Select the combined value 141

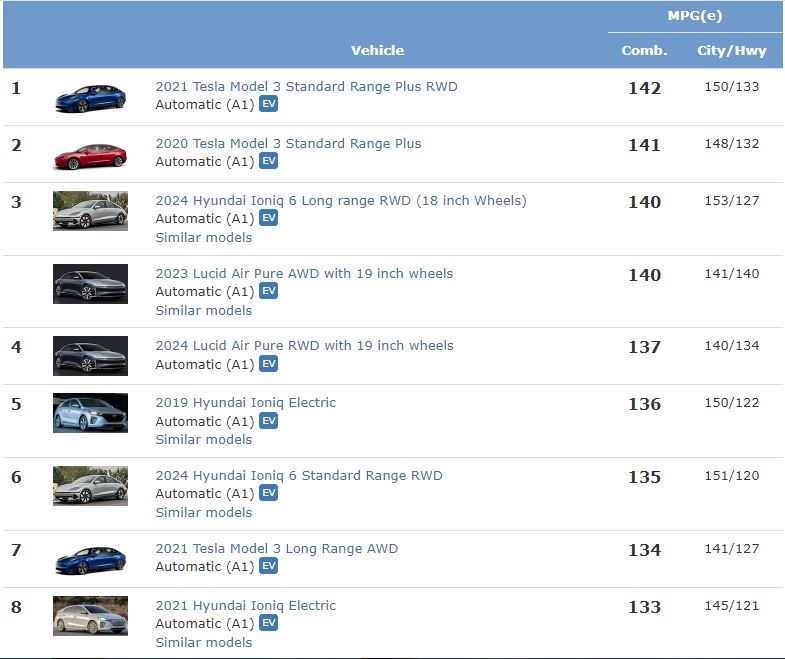[x=644, y=145]
